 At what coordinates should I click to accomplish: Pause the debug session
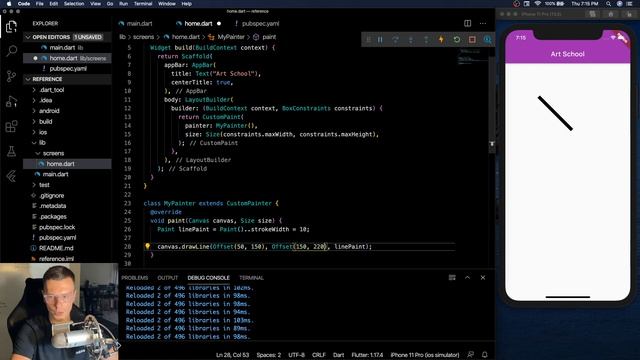click(380, 40)
